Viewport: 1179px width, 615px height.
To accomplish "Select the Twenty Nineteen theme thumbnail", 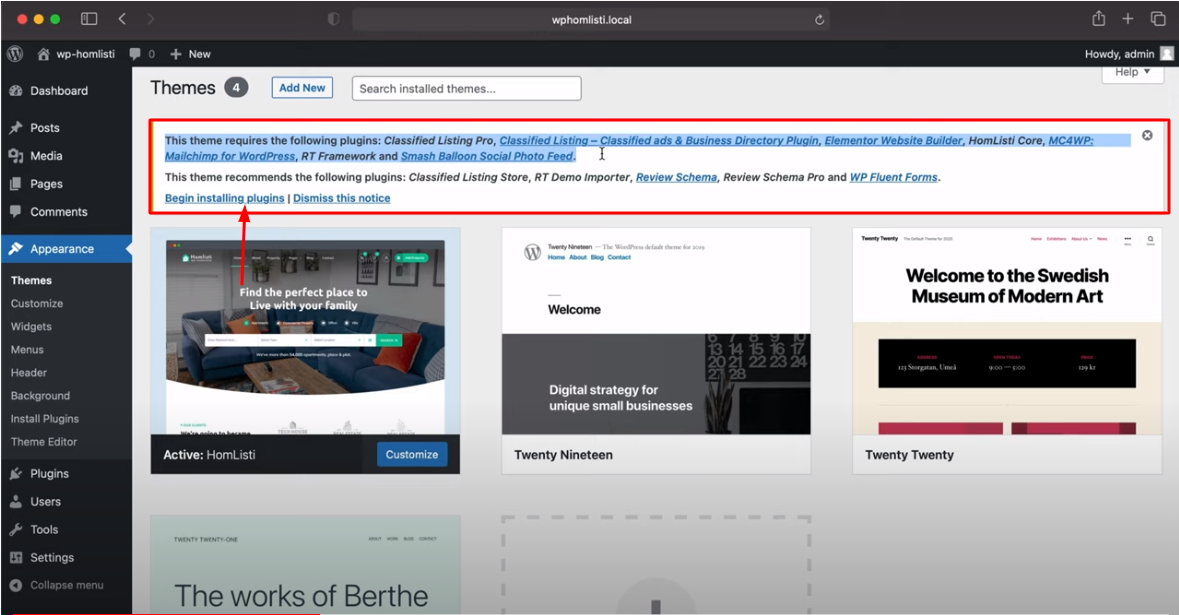I will tap(656, 332).
